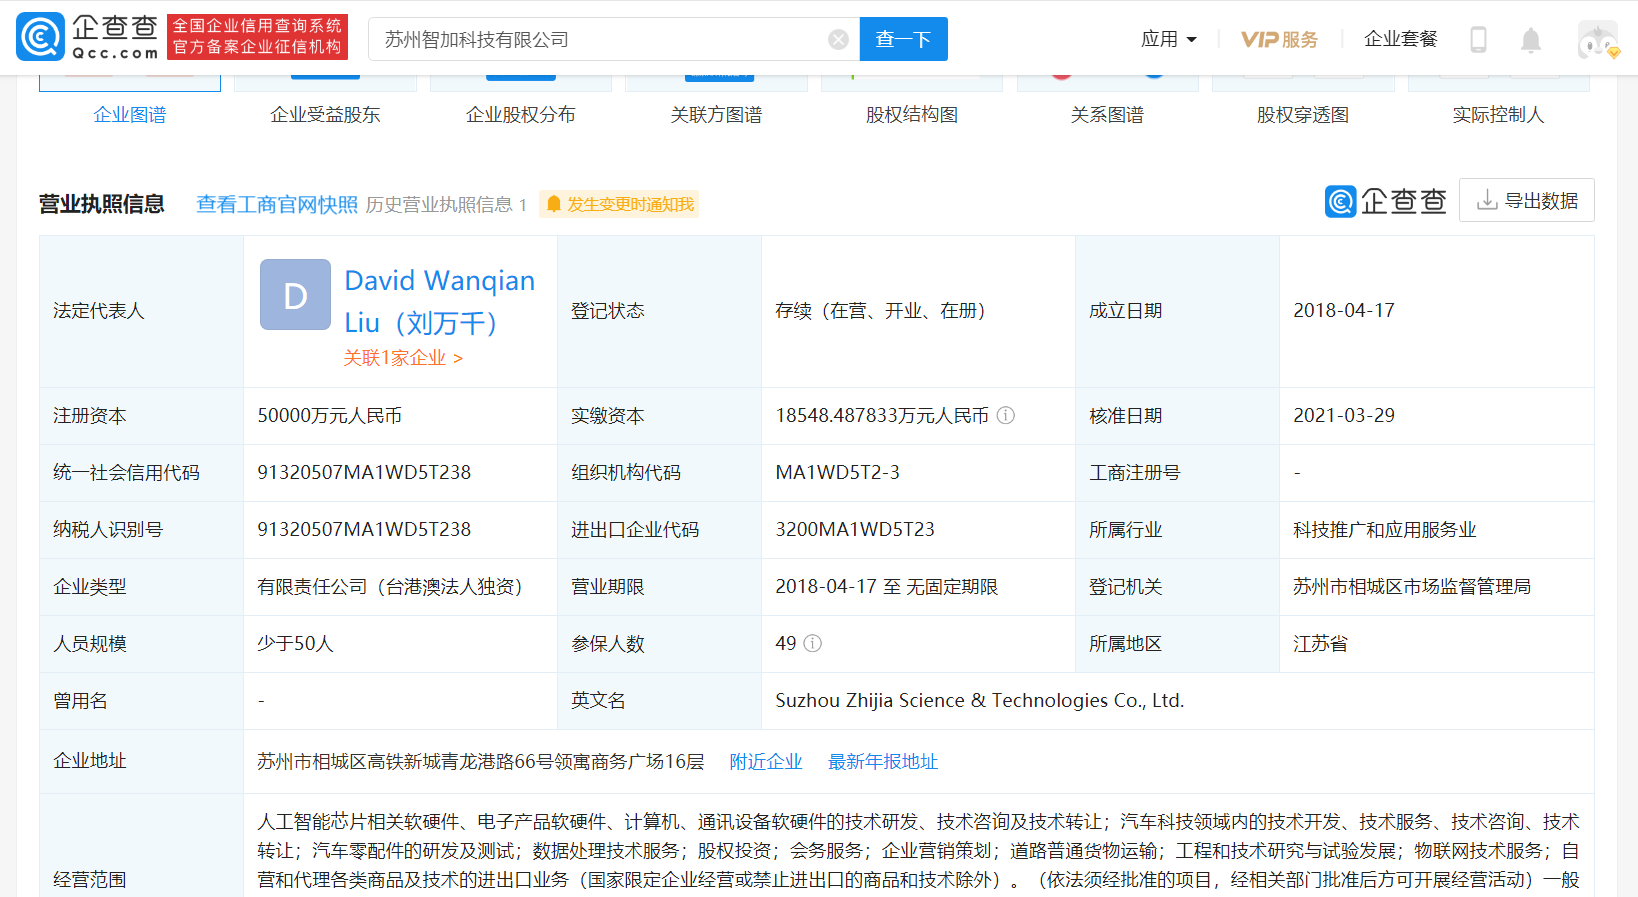Open 附近企业 nearby companies link

[x=765, y=762]
